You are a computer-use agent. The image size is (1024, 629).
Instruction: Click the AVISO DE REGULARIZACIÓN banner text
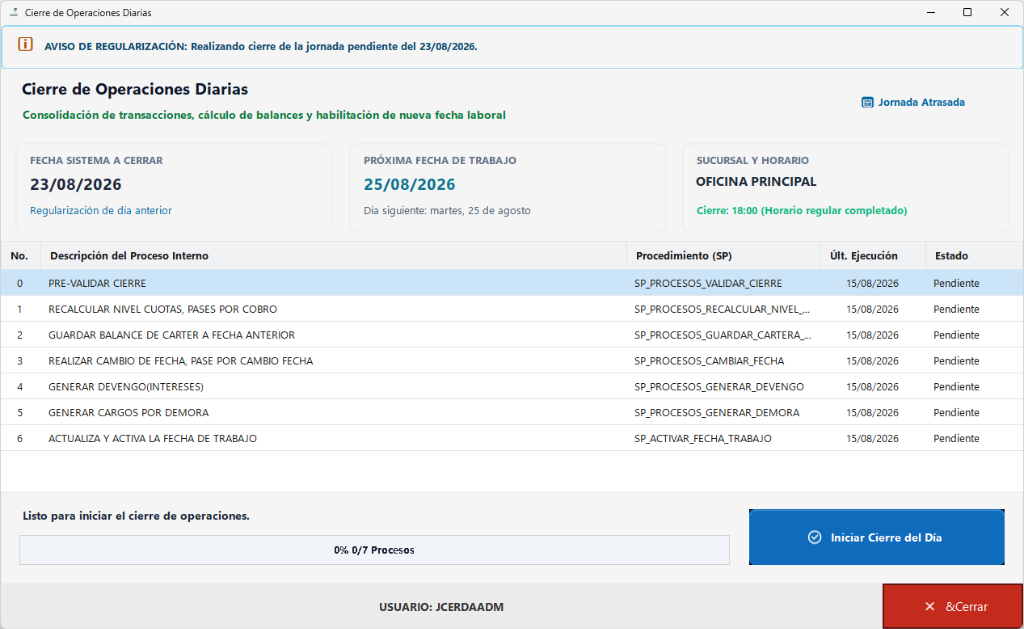pyautogui.click(x=261, y=46)
